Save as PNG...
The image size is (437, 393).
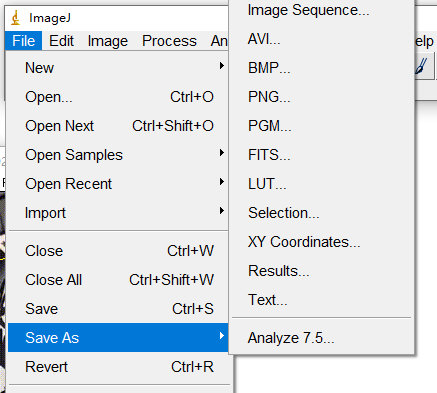point(322,97)
